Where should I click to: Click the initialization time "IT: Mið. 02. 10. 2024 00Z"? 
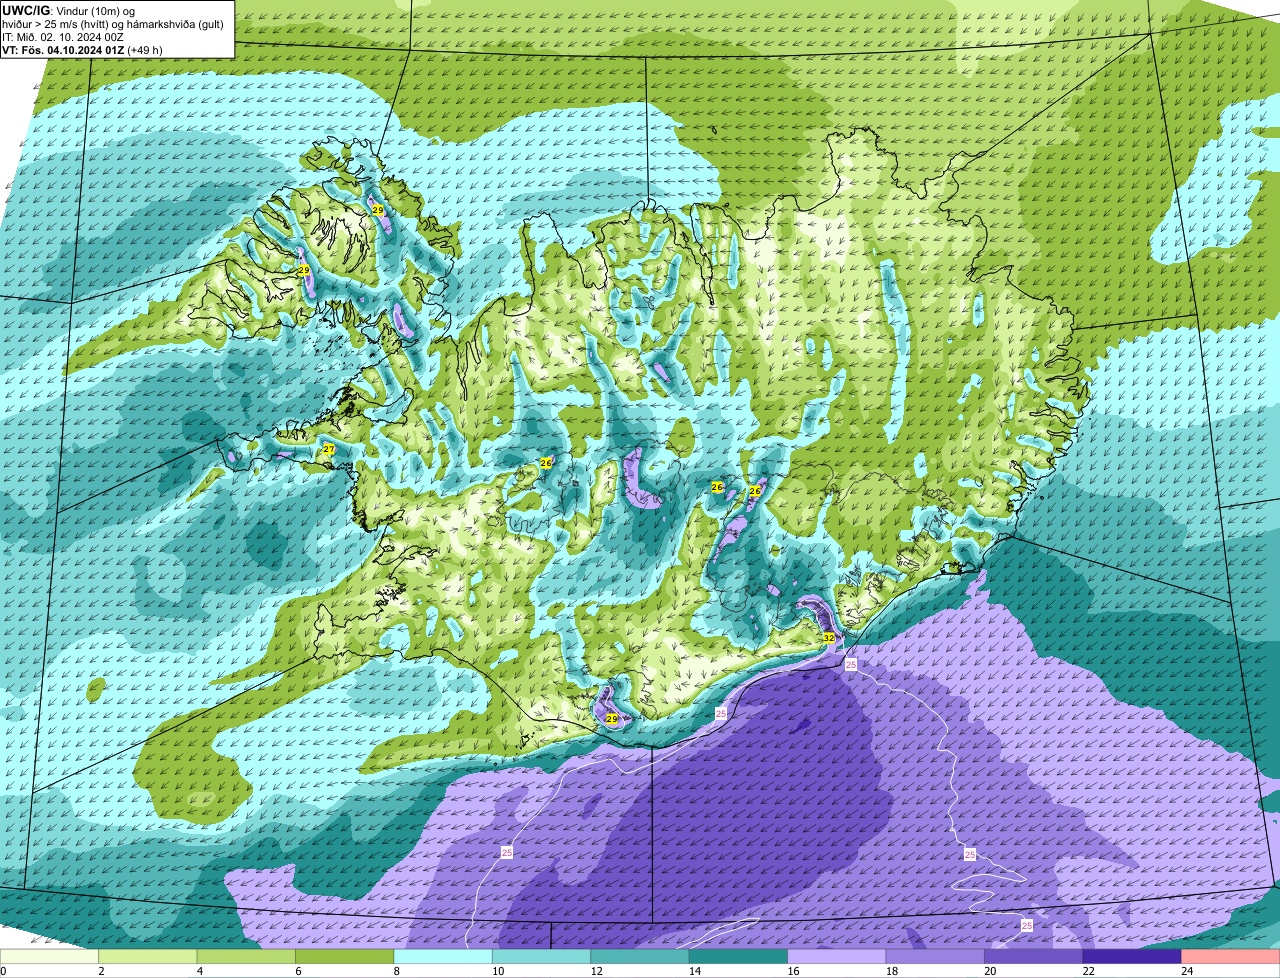click(63, 37)
